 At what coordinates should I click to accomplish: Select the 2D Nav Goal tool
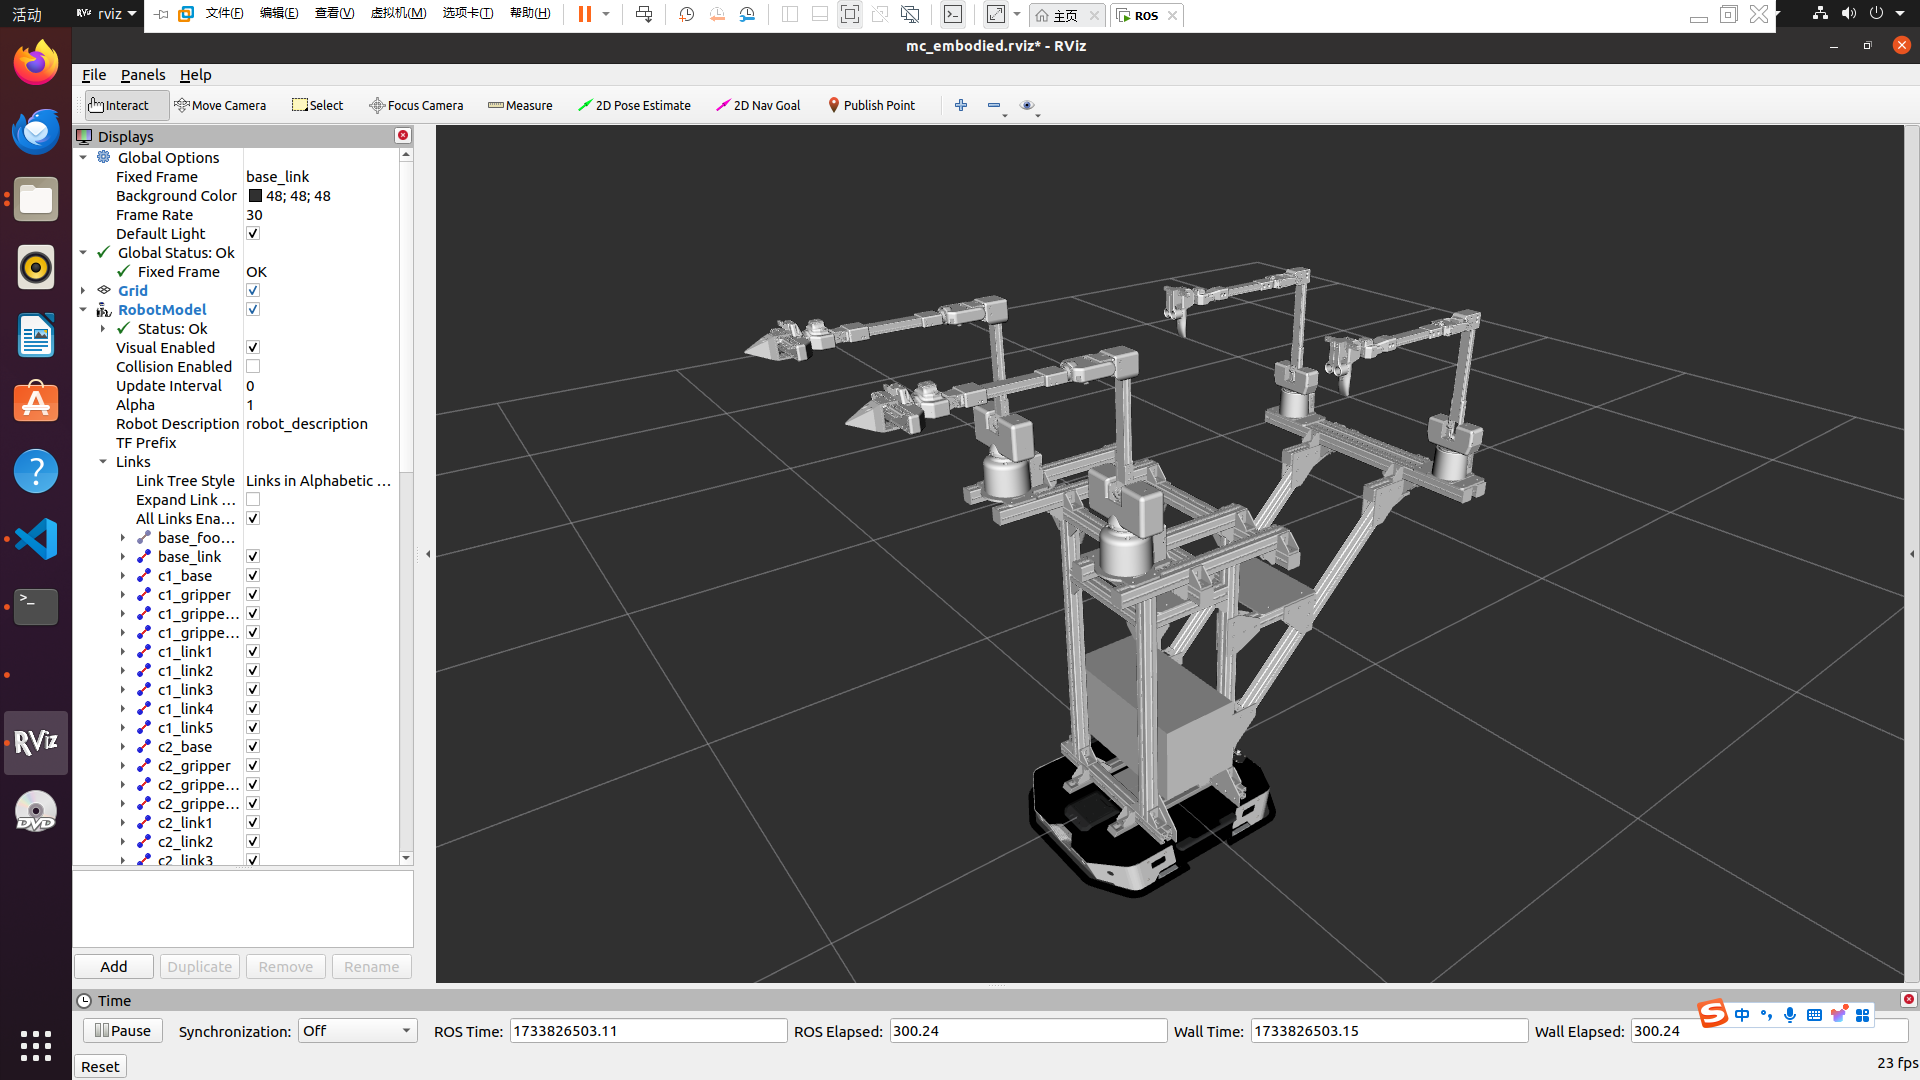(x=758, y=105)
